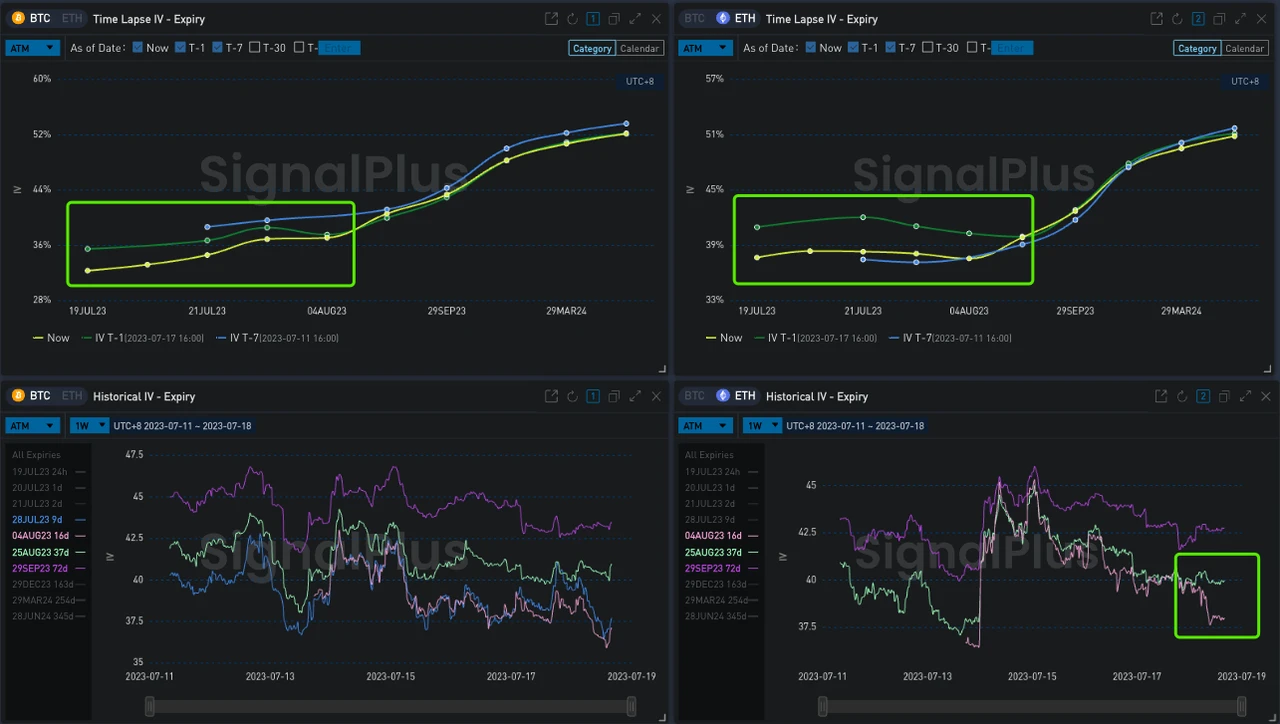The height and width of the screenshot is (724, 1280).
Task: Refresh the ETH Historical IV panel
Action: (x=1182, y=397)
